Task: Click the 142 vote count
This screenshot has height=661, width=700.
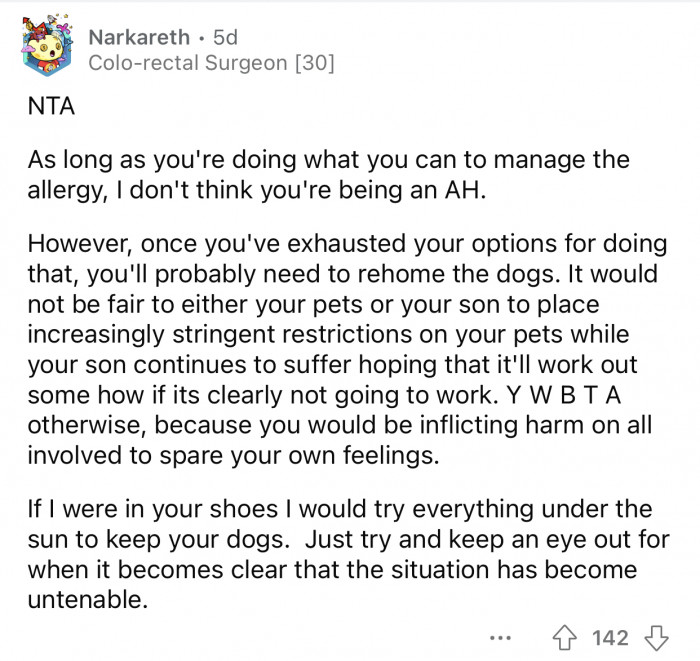Action: click(611, 637)
